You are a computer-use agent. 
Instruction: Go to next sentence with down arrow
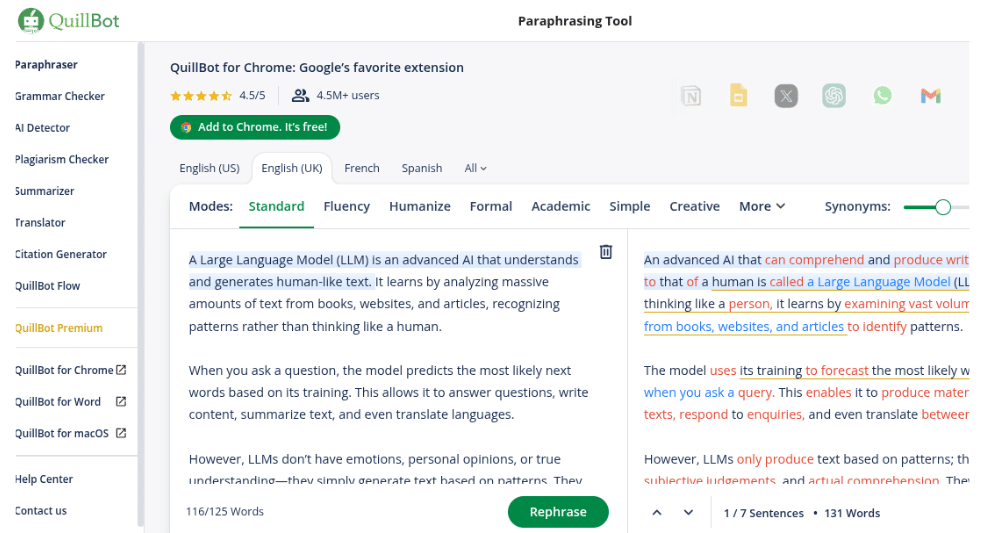[688, 512]
